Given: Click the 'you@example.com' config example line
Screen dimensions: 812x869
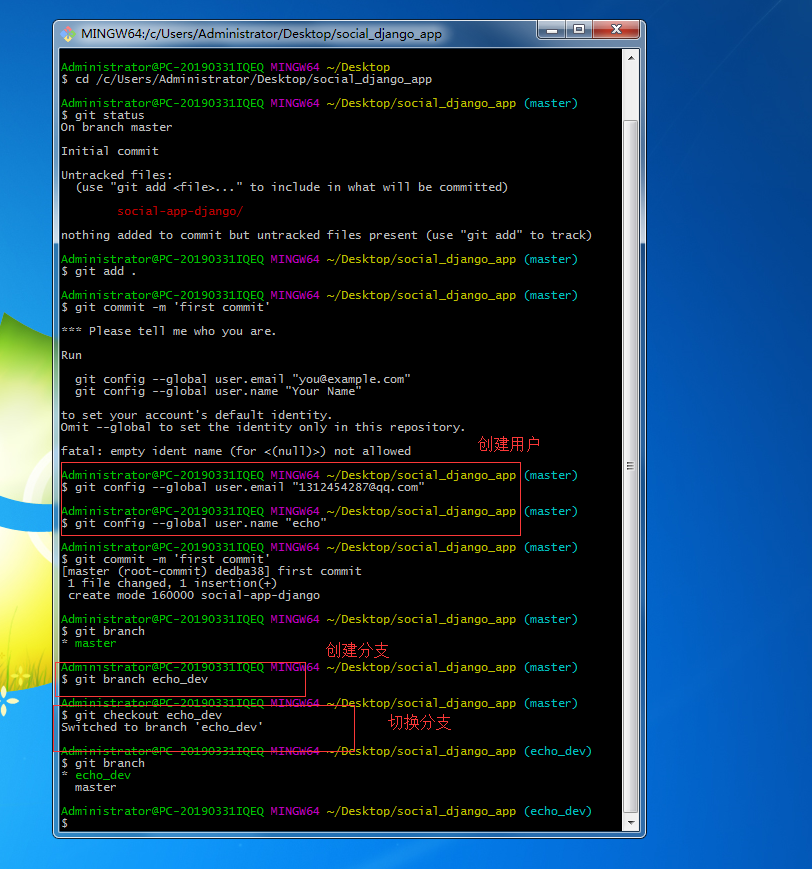Looking at the screenshot, I should point(242,379).
